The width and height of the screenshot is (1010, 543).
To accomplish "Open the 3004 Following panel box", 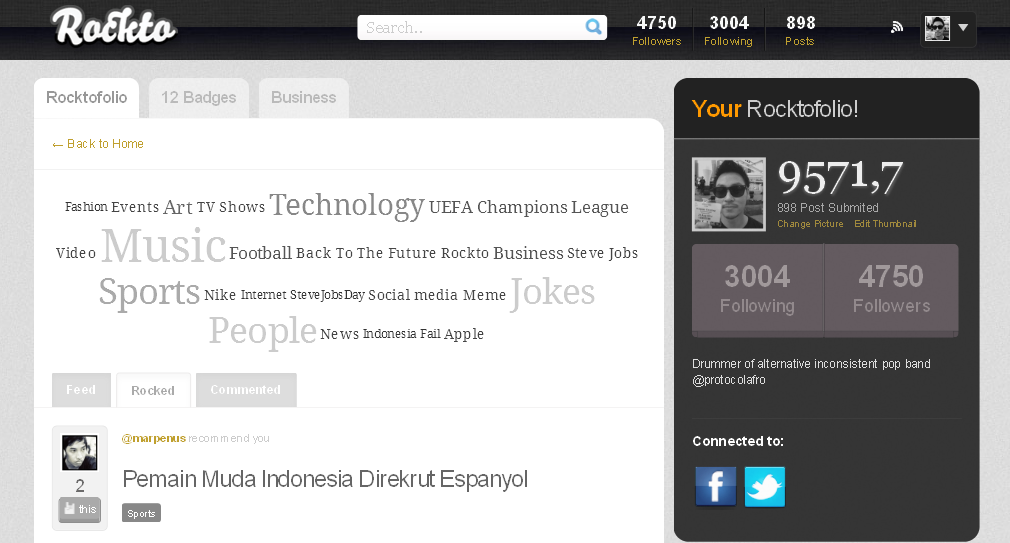I will pyautogui.click(x=758, y=290).
